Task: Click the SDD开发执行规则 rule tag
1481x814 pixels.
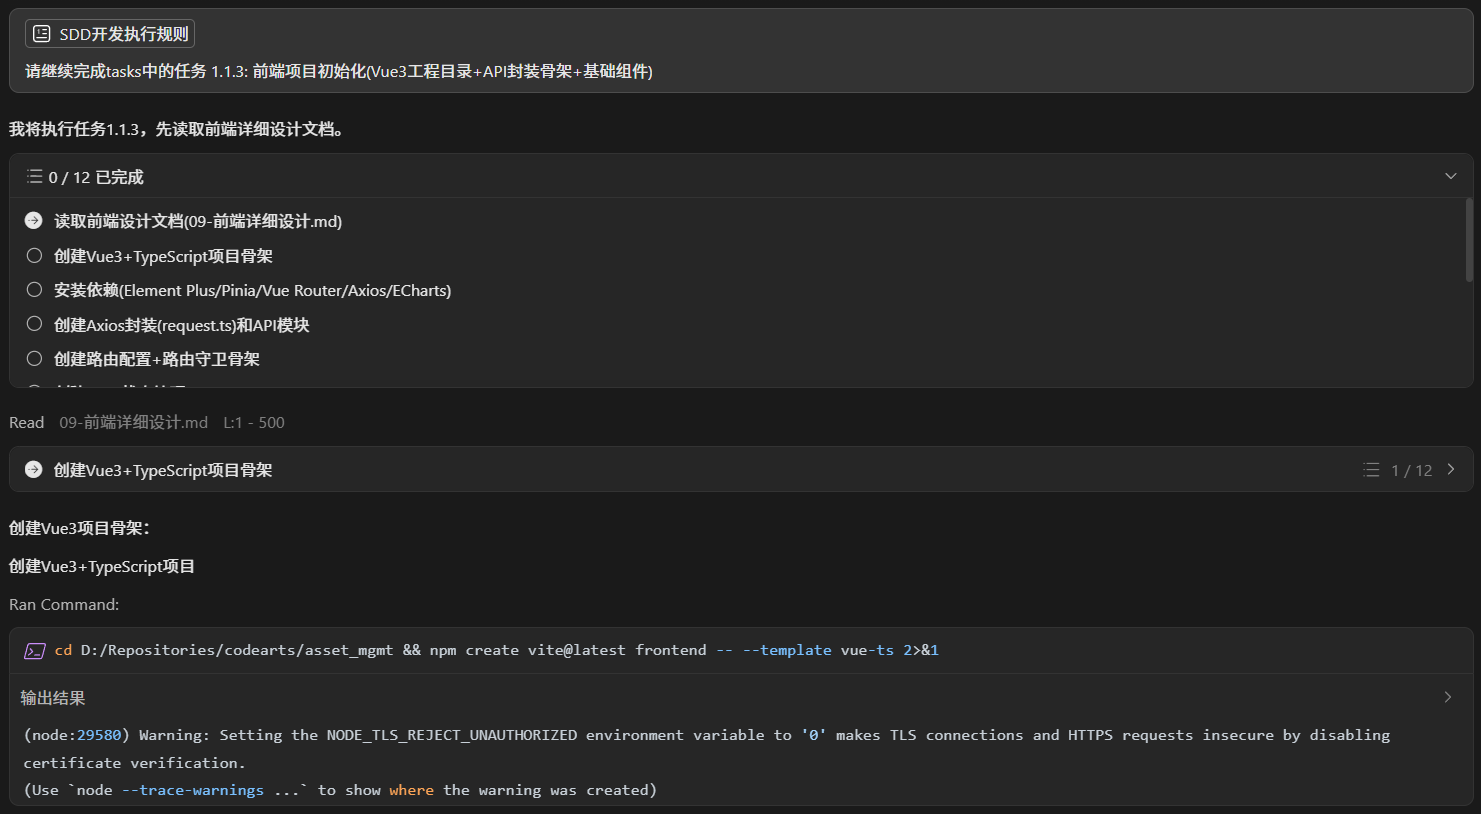Action: point(110,34)
